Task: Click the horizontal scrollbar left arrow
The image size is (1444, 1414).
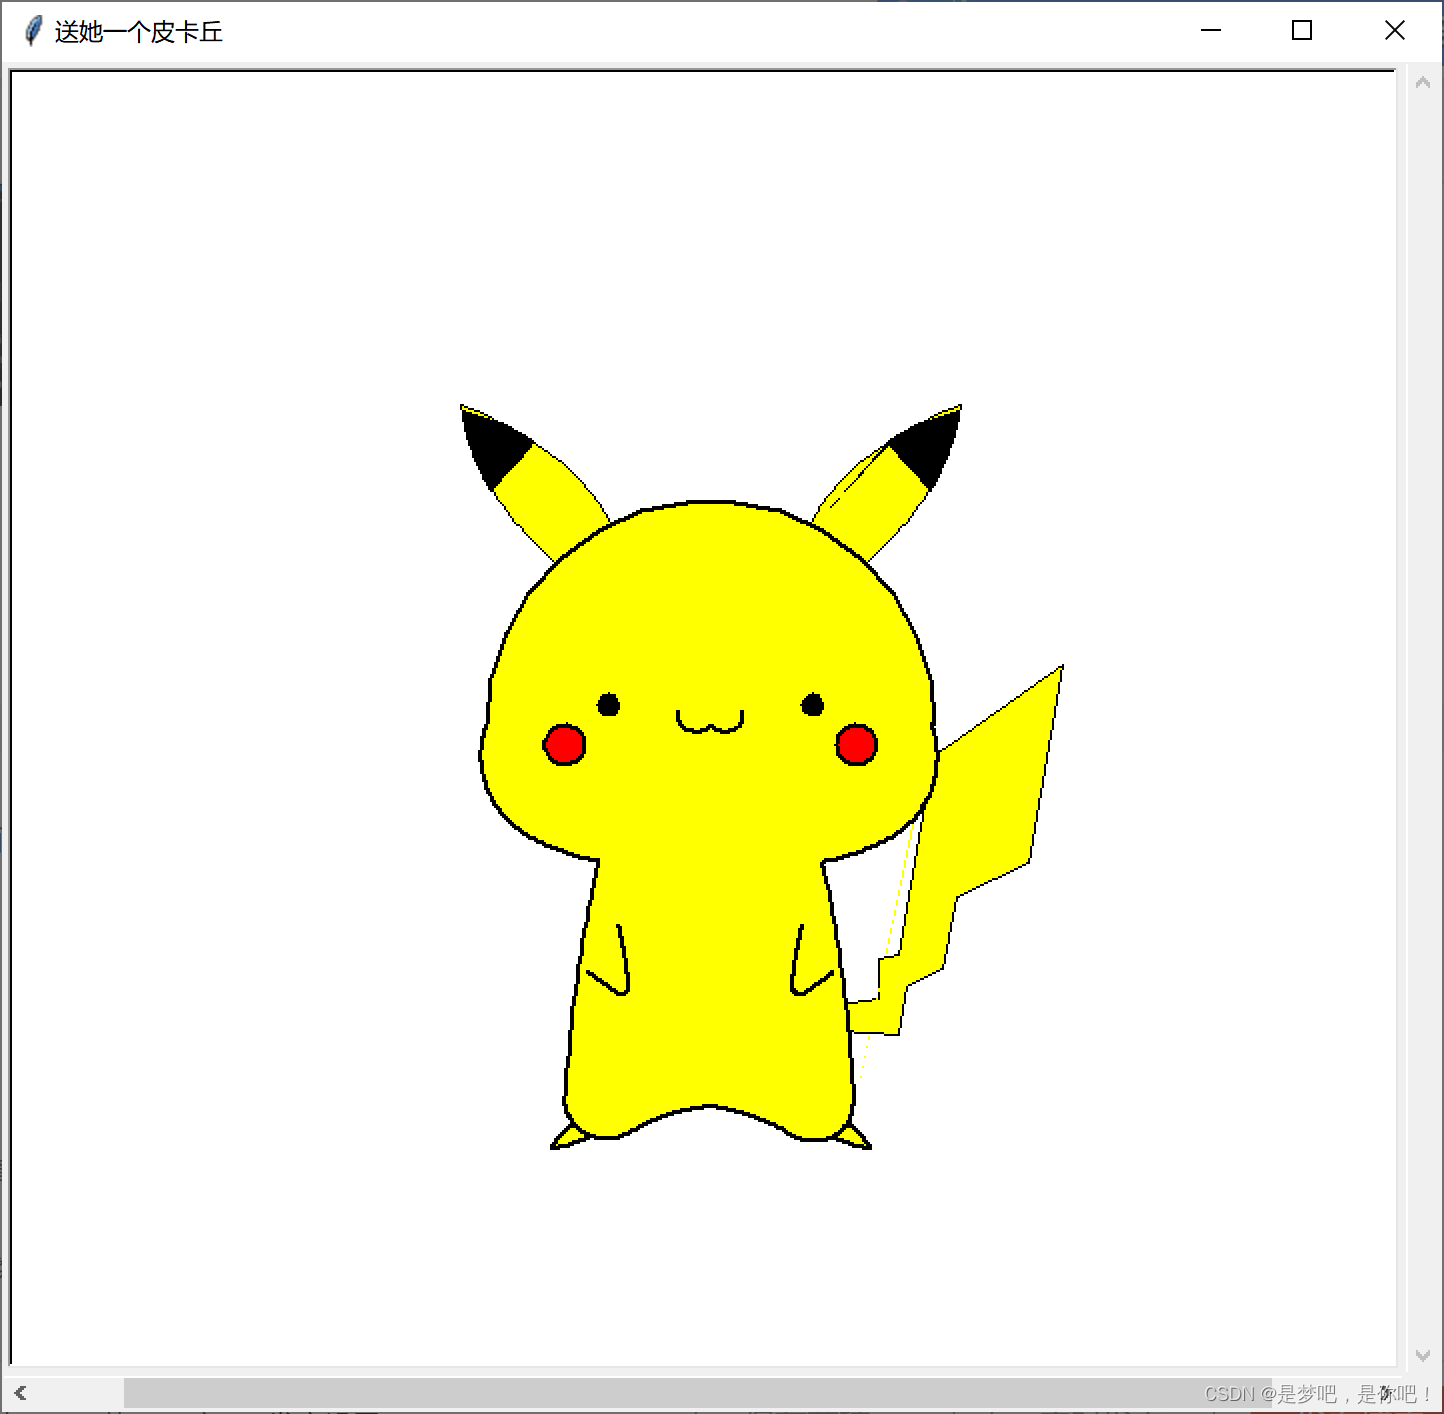Action: [x=20, y=1392]
